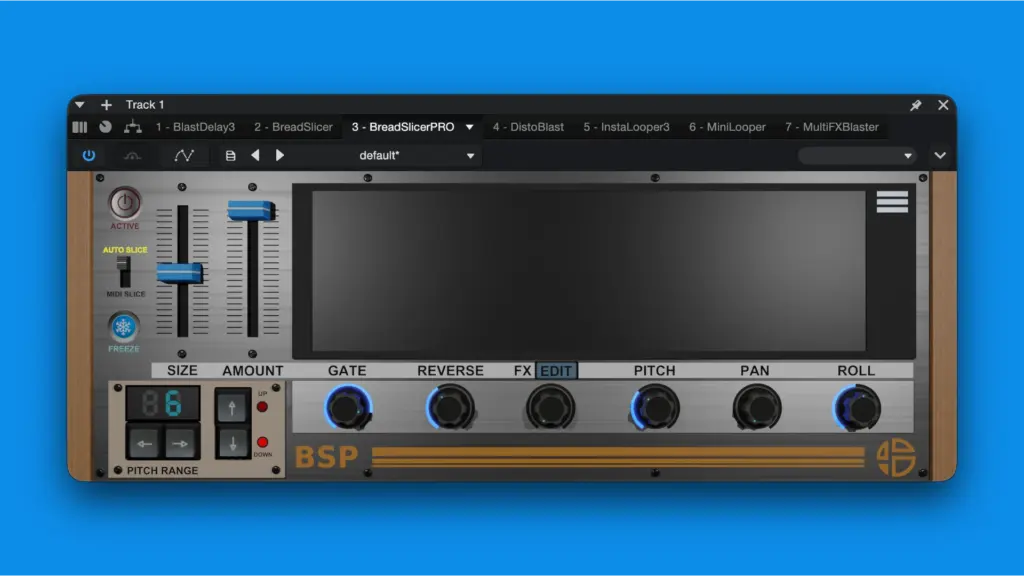This screenshot has width=1024, height=576.
Task: Open BreadSlicerPRO tab dropdown arrow
Action: coord(470,127)
